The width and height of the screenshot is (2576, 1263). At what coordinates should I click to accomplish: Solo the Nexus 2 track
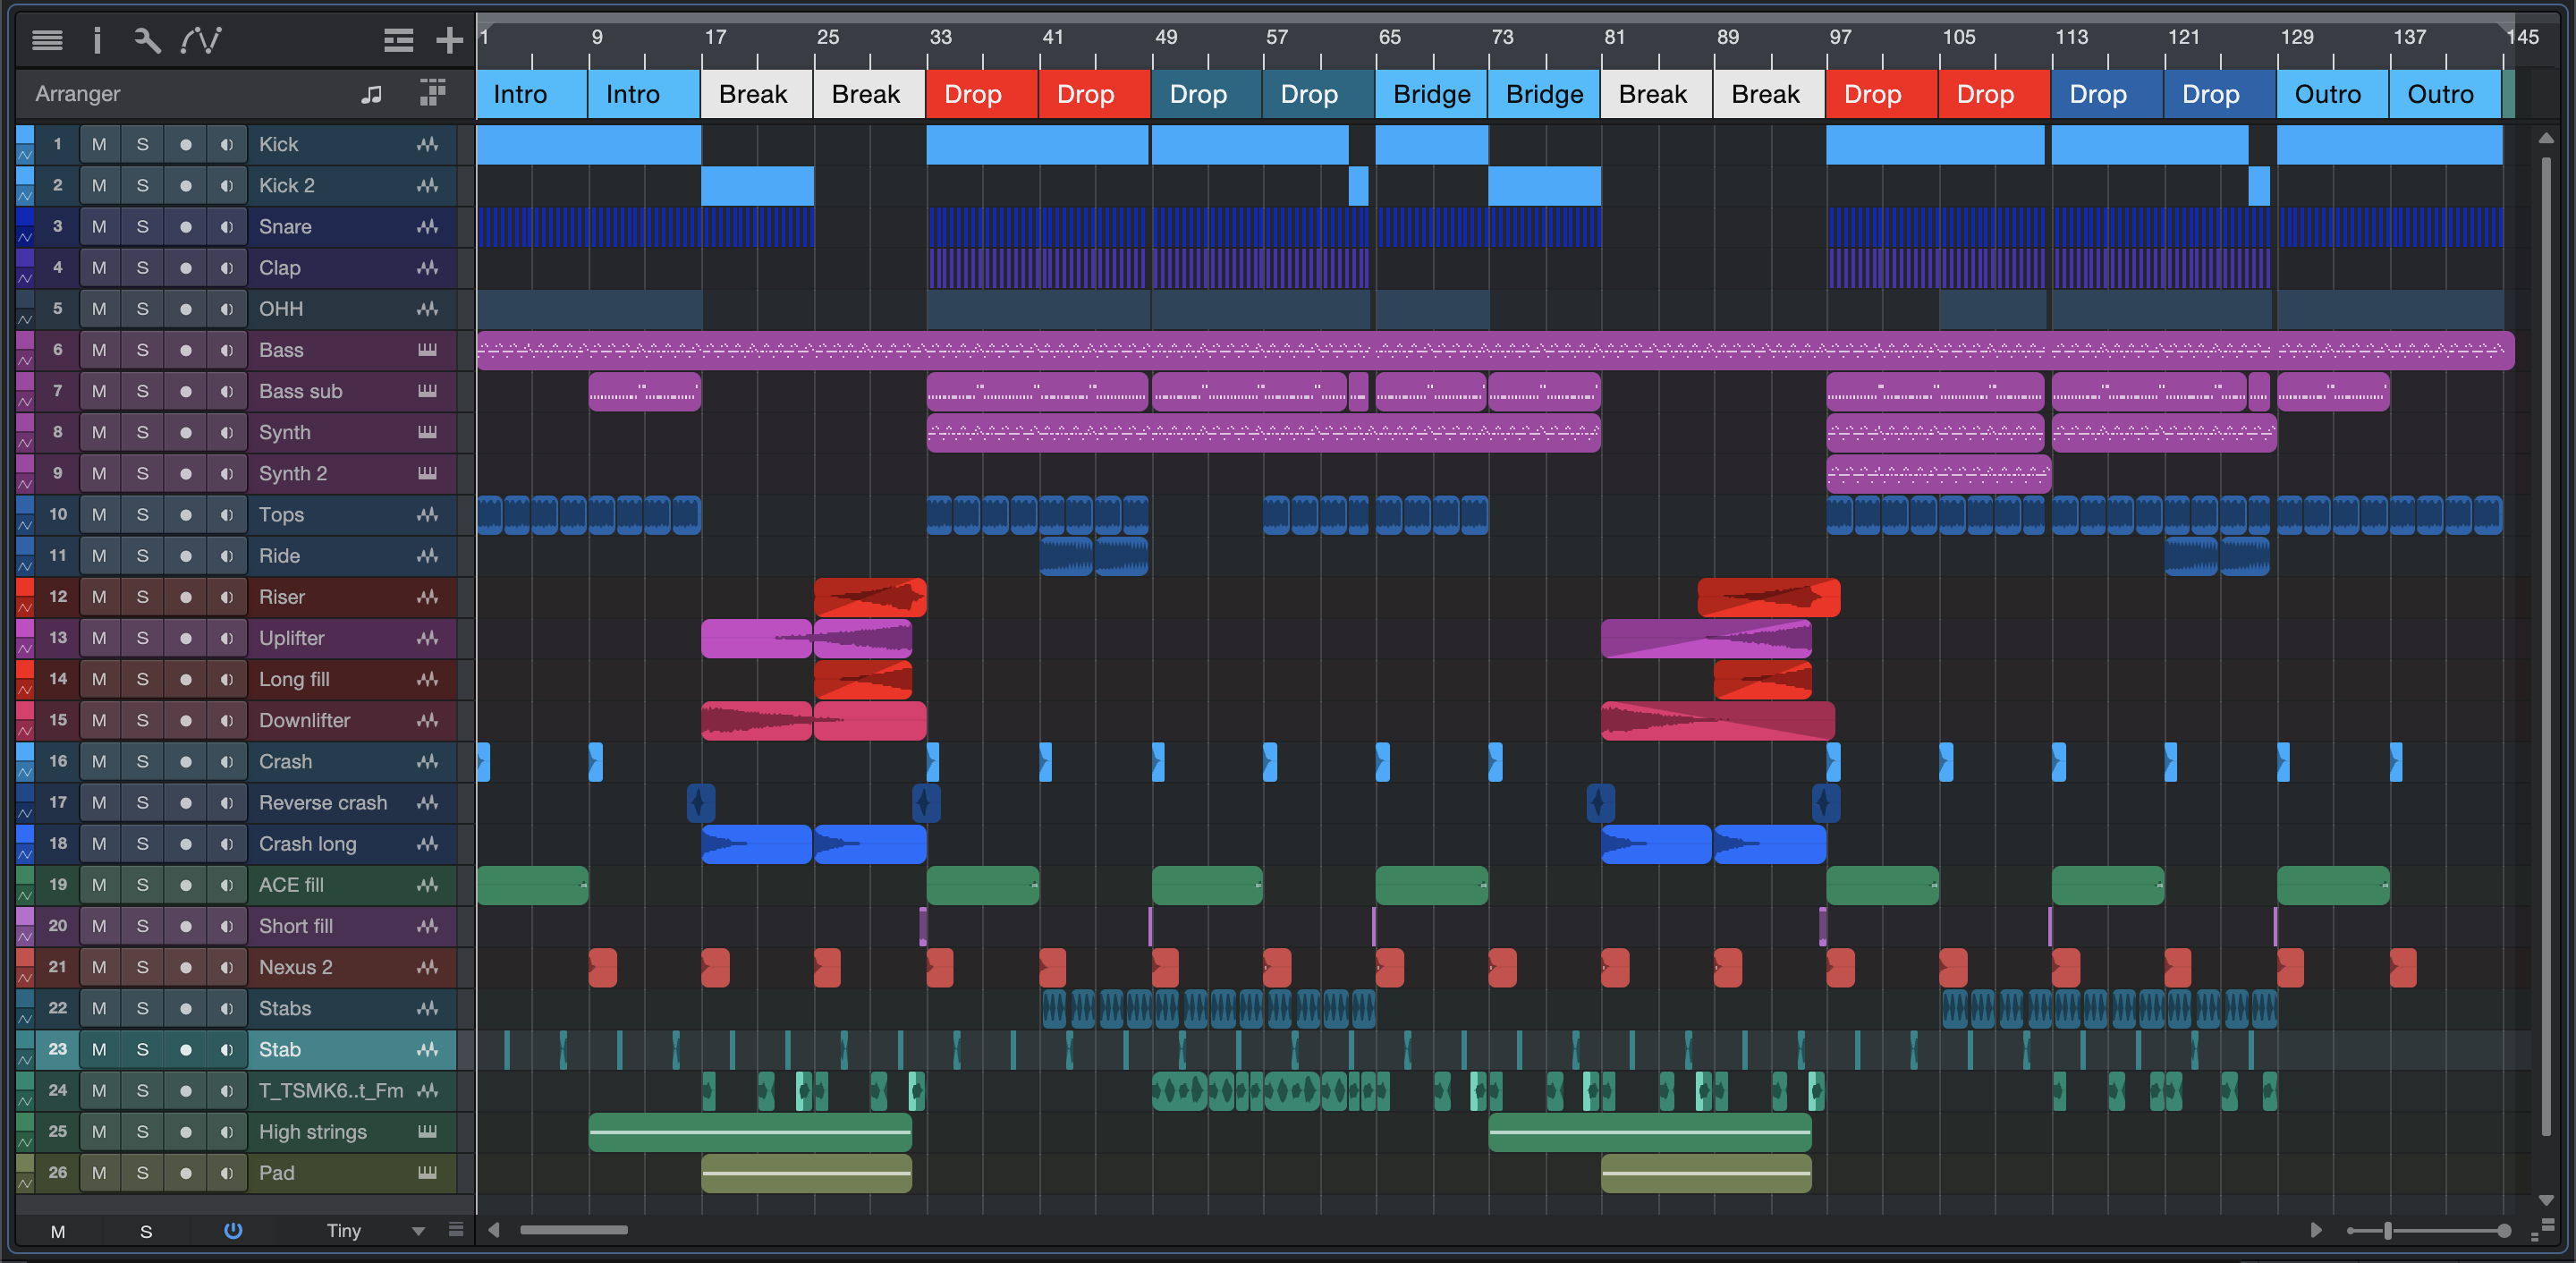tap(142, 967)
